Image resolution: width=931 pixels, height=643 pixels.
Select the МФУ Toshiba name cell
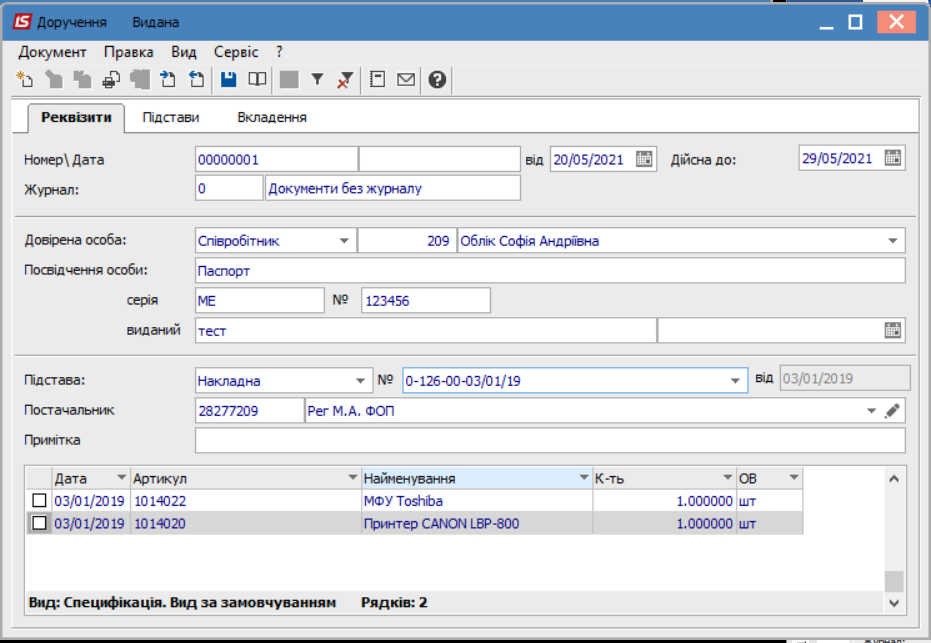477,501
